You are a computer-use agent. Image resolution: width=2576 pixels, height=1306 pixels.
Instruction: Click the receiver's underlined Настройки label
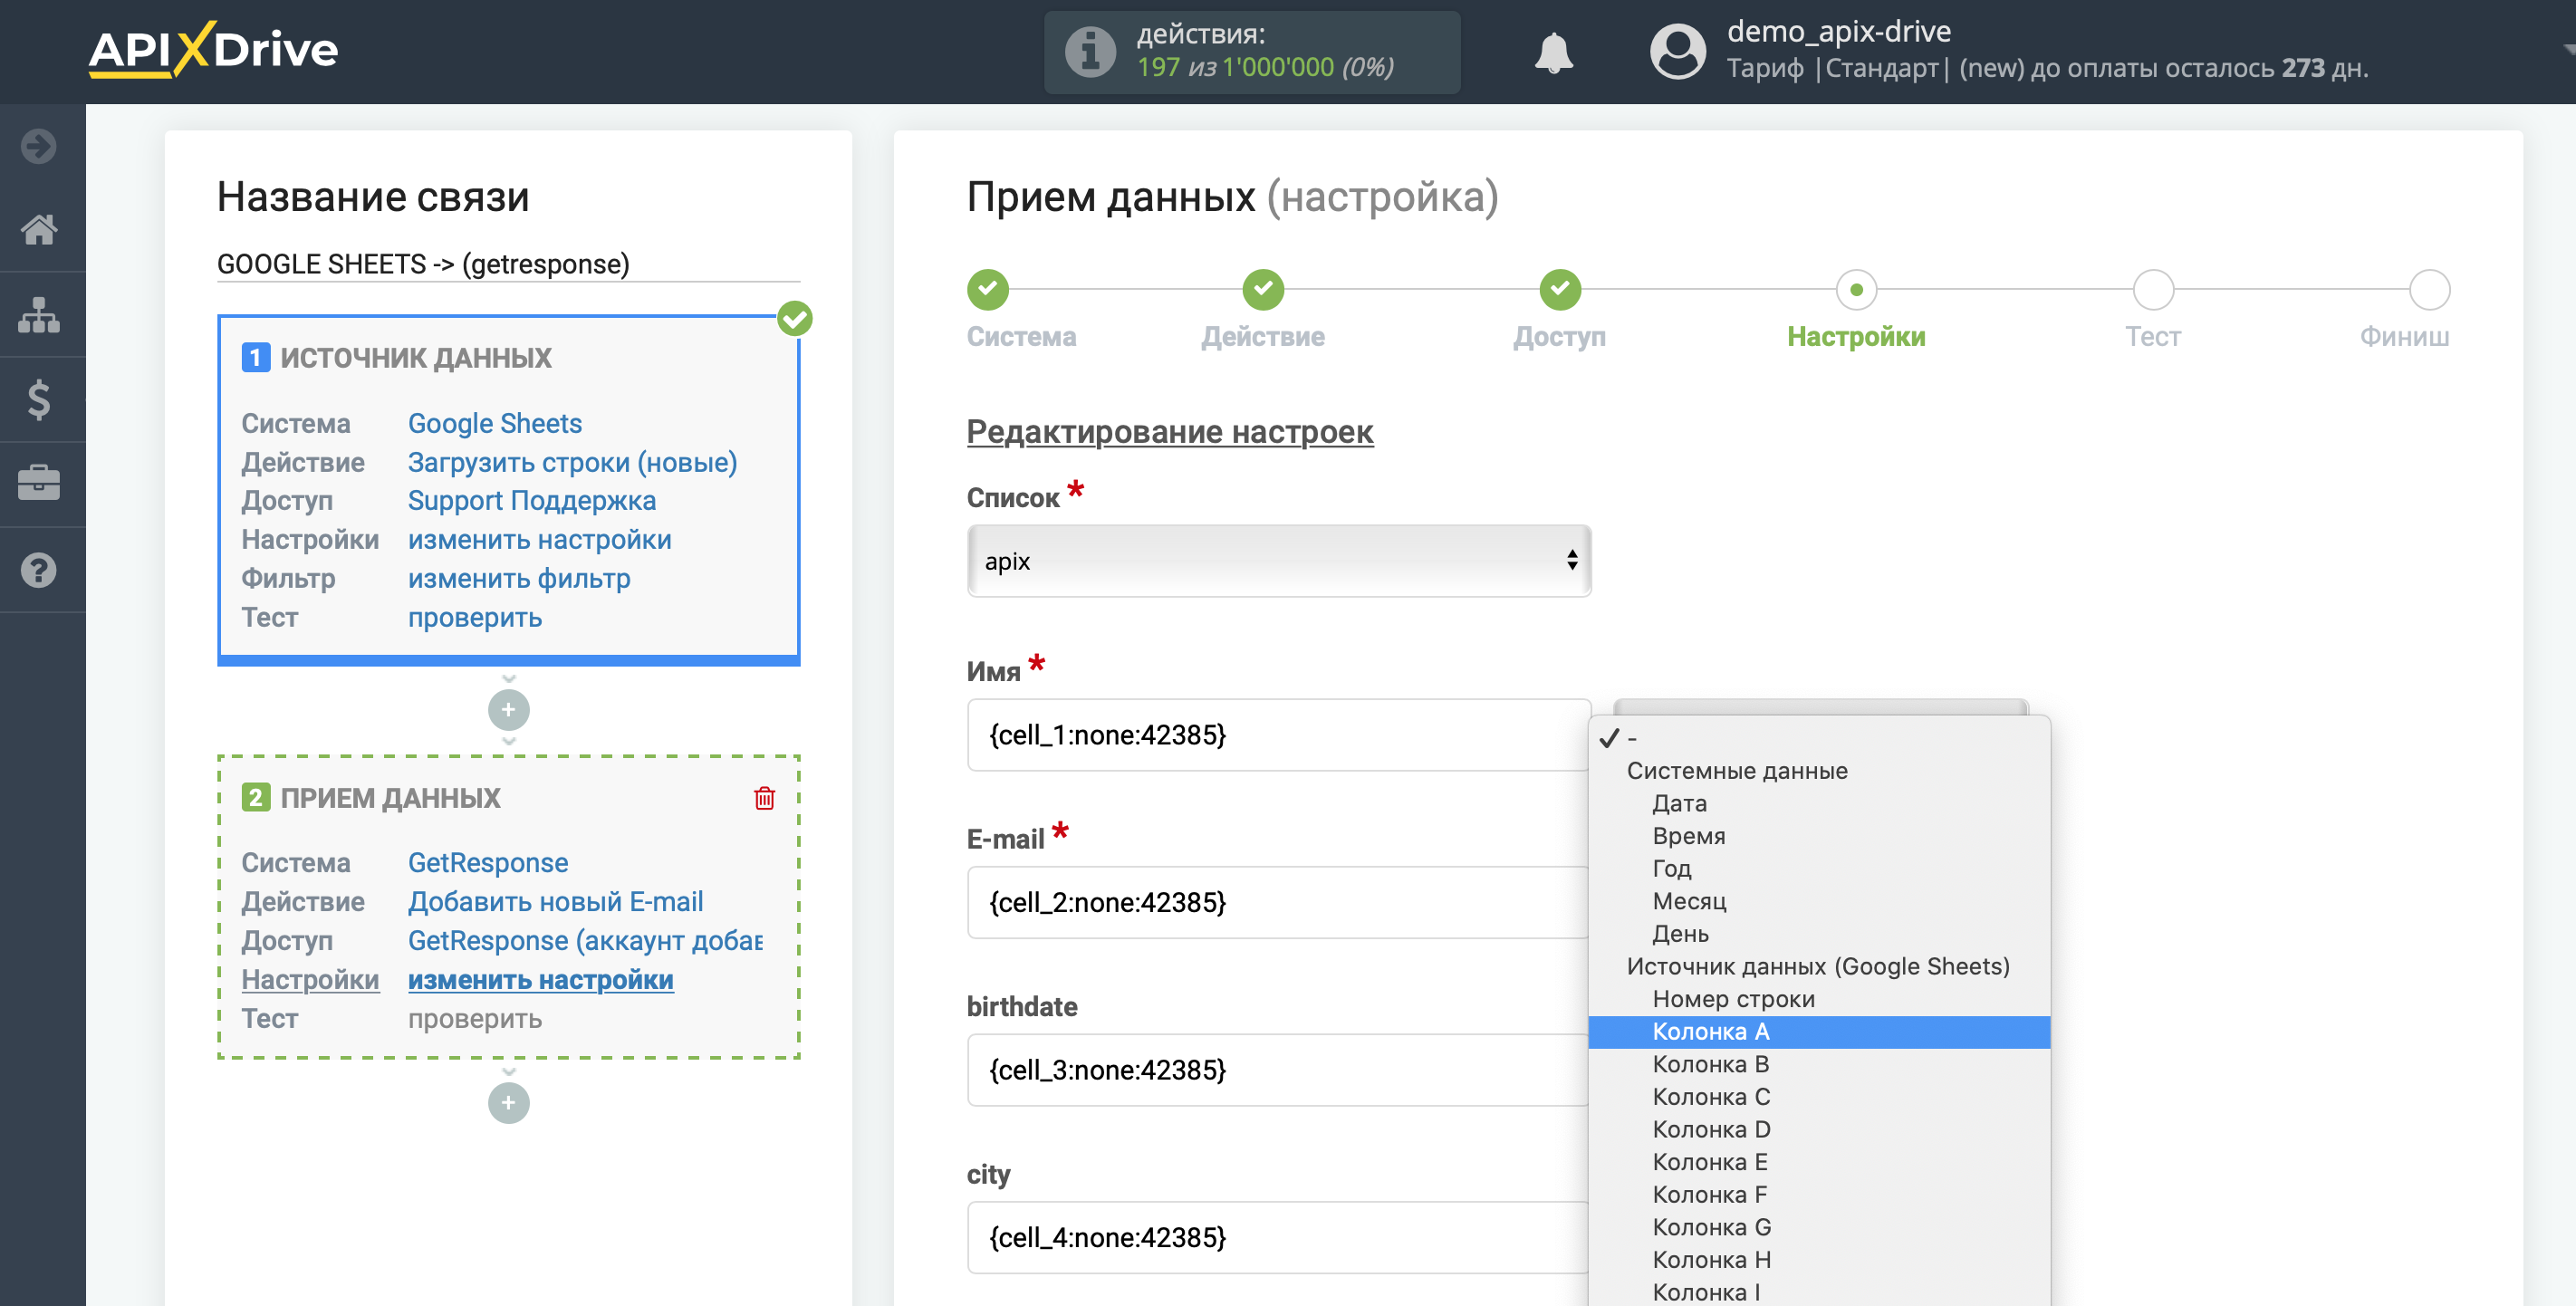[x=310, y=980]
